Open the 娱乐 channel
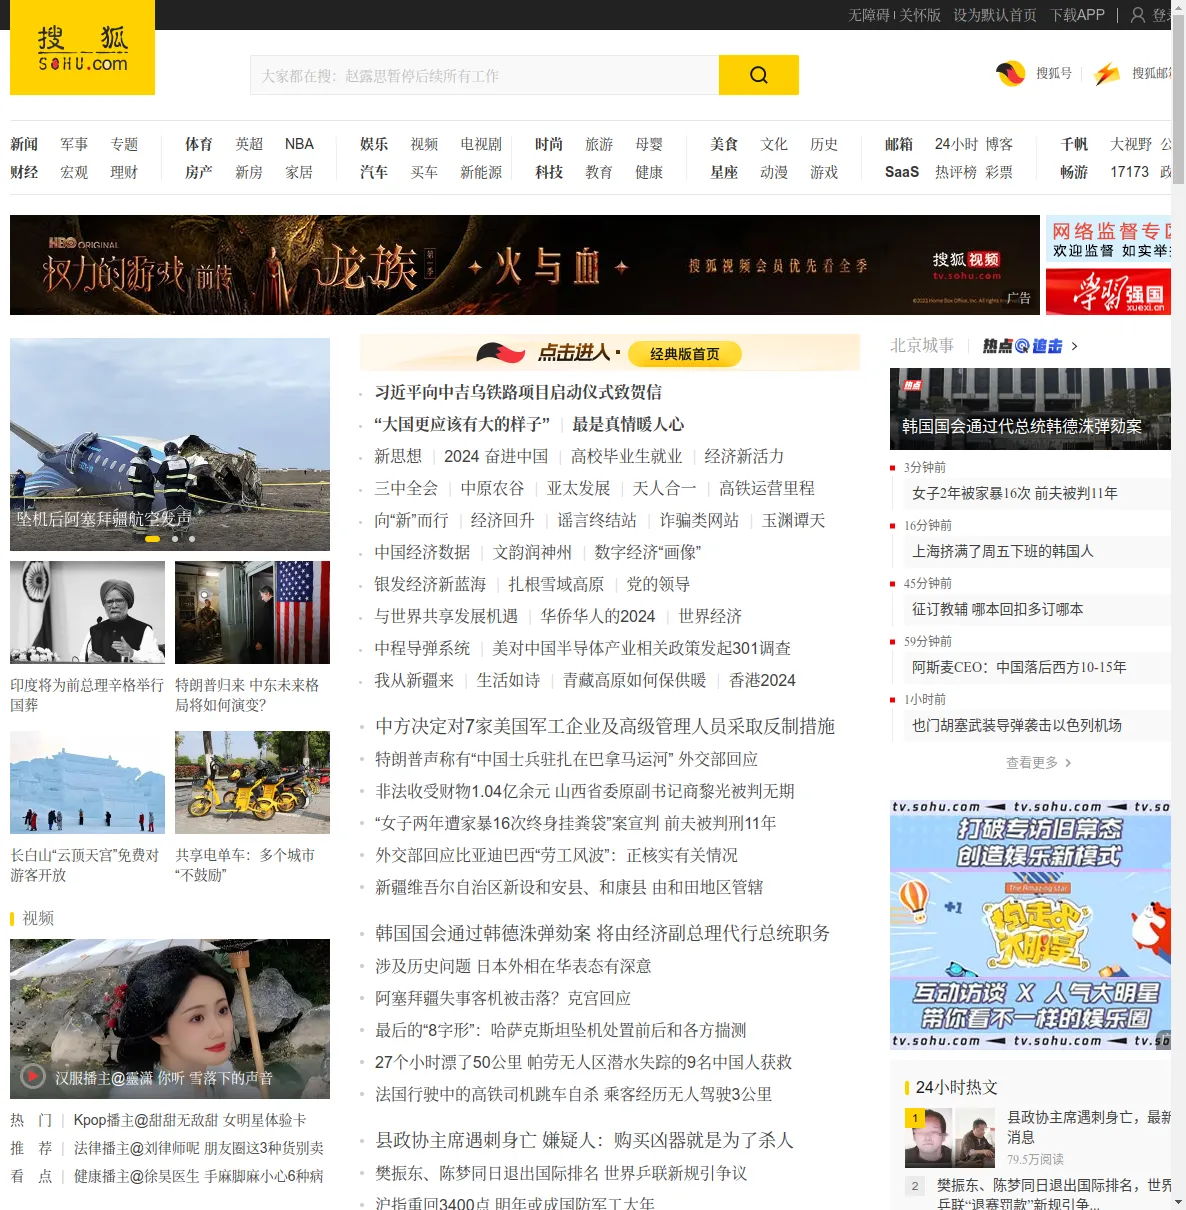 [374, 144]
